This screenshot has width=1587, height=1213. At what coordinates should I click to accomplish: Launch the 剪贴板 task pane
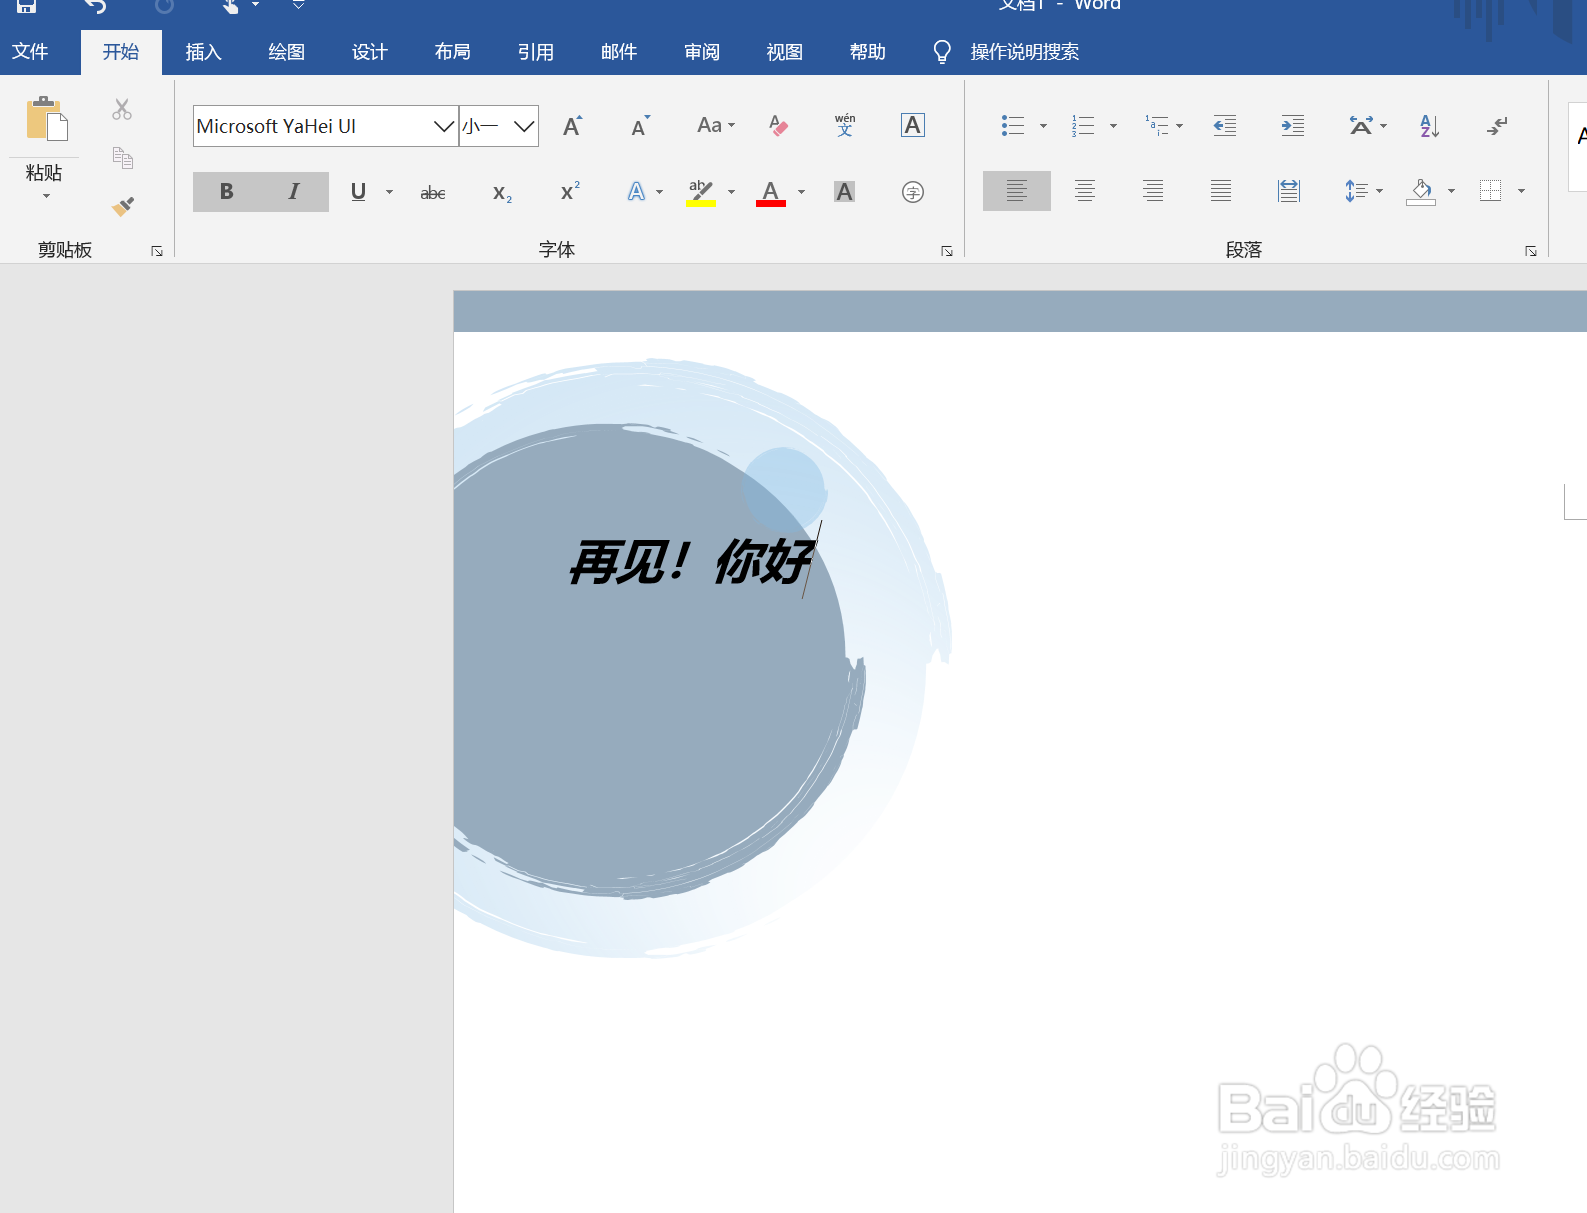coord(157,251)
